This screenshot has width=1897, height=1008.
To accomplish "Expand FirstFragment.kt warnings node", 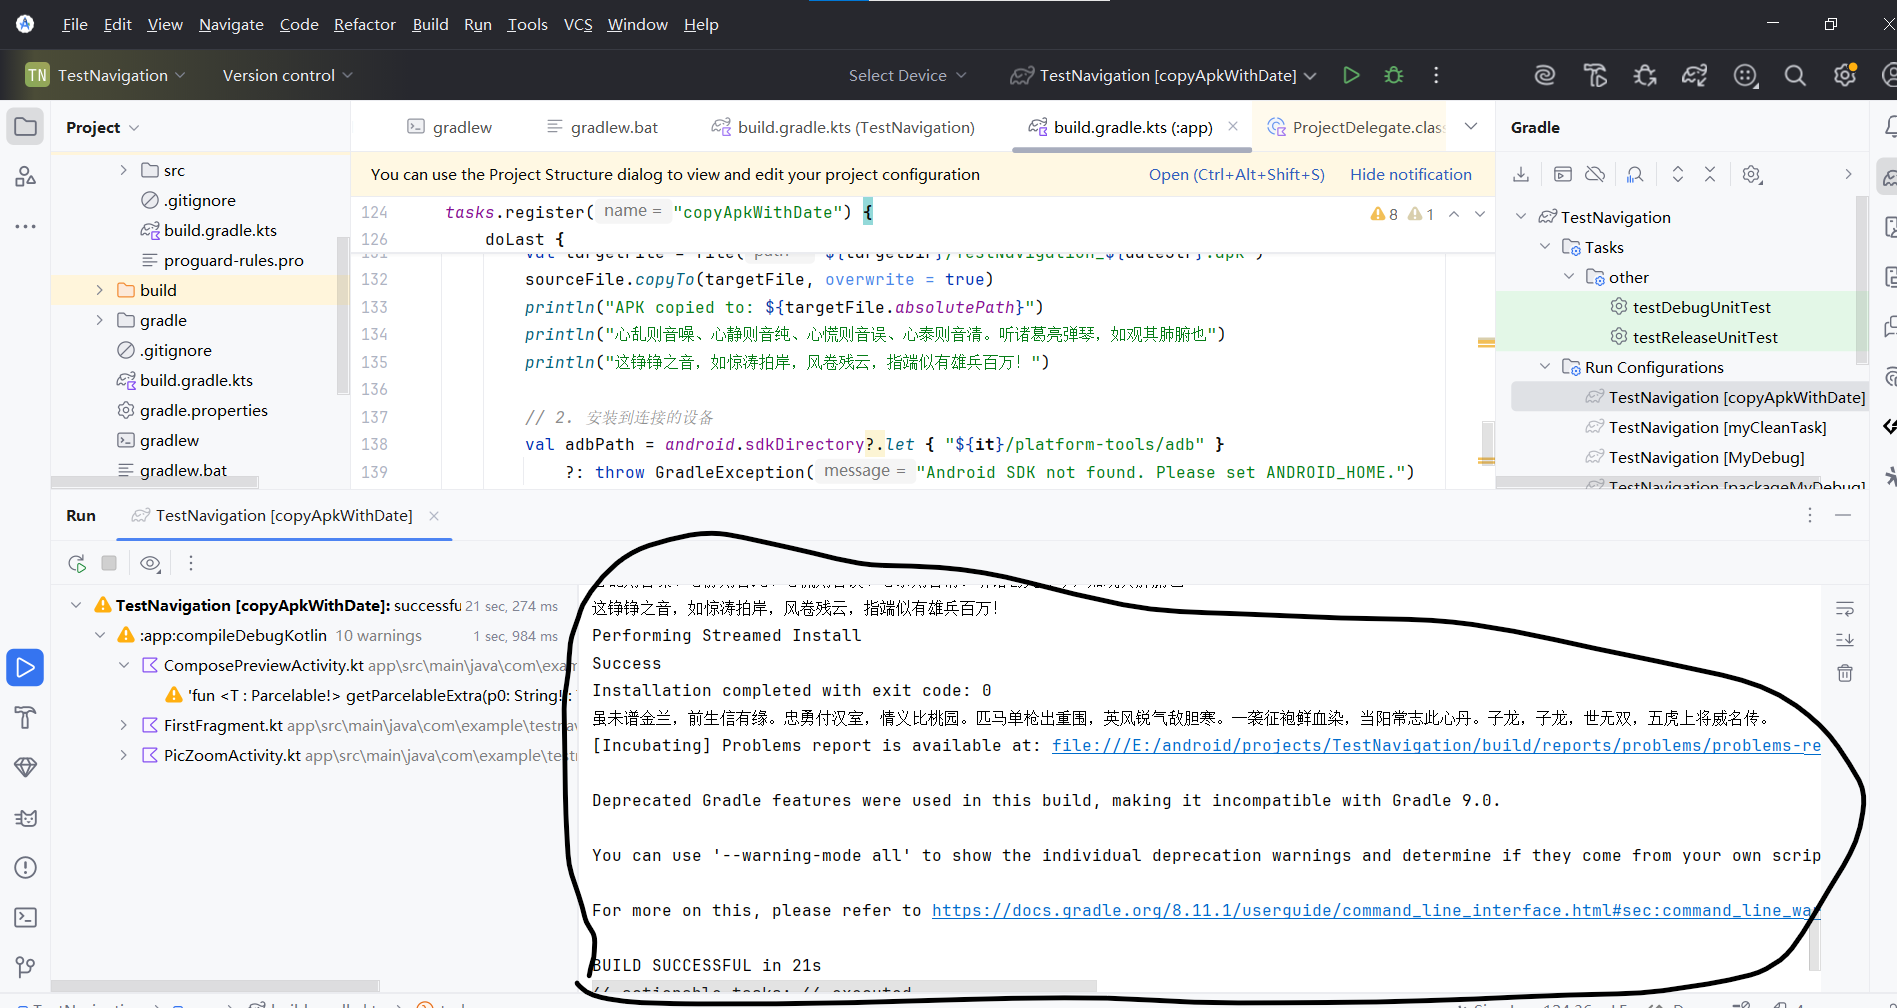I will click(123, 725).
